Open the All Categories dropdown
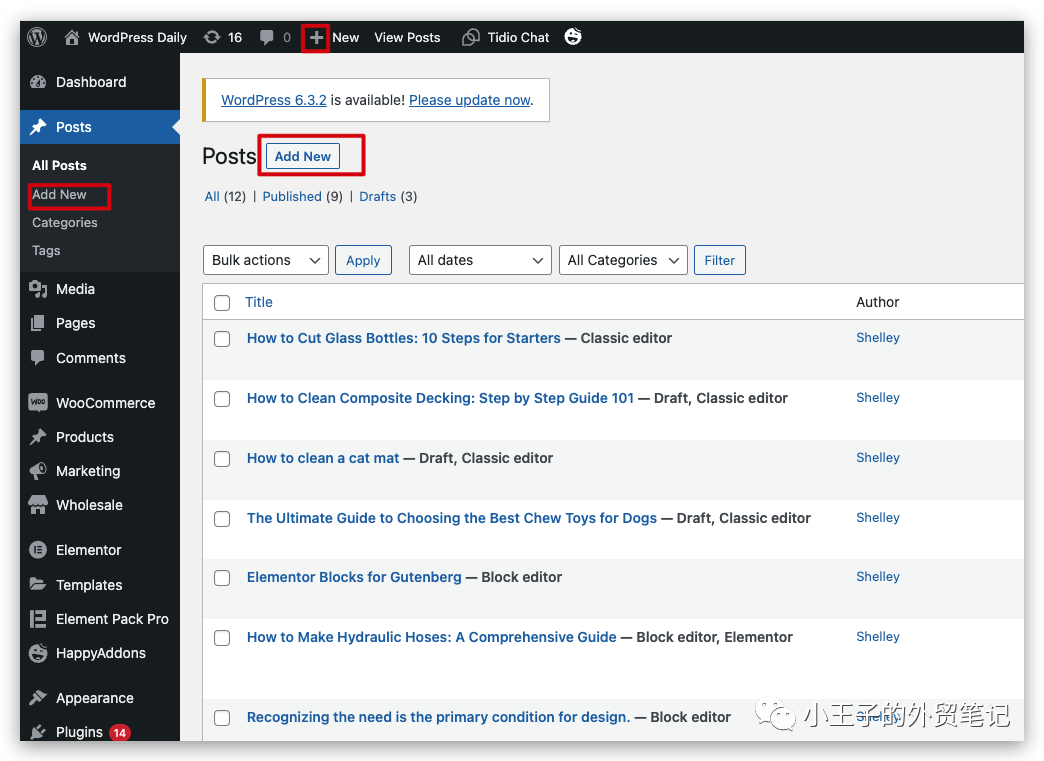This screenshot has height=761, width=1044. tap(623, 260)
